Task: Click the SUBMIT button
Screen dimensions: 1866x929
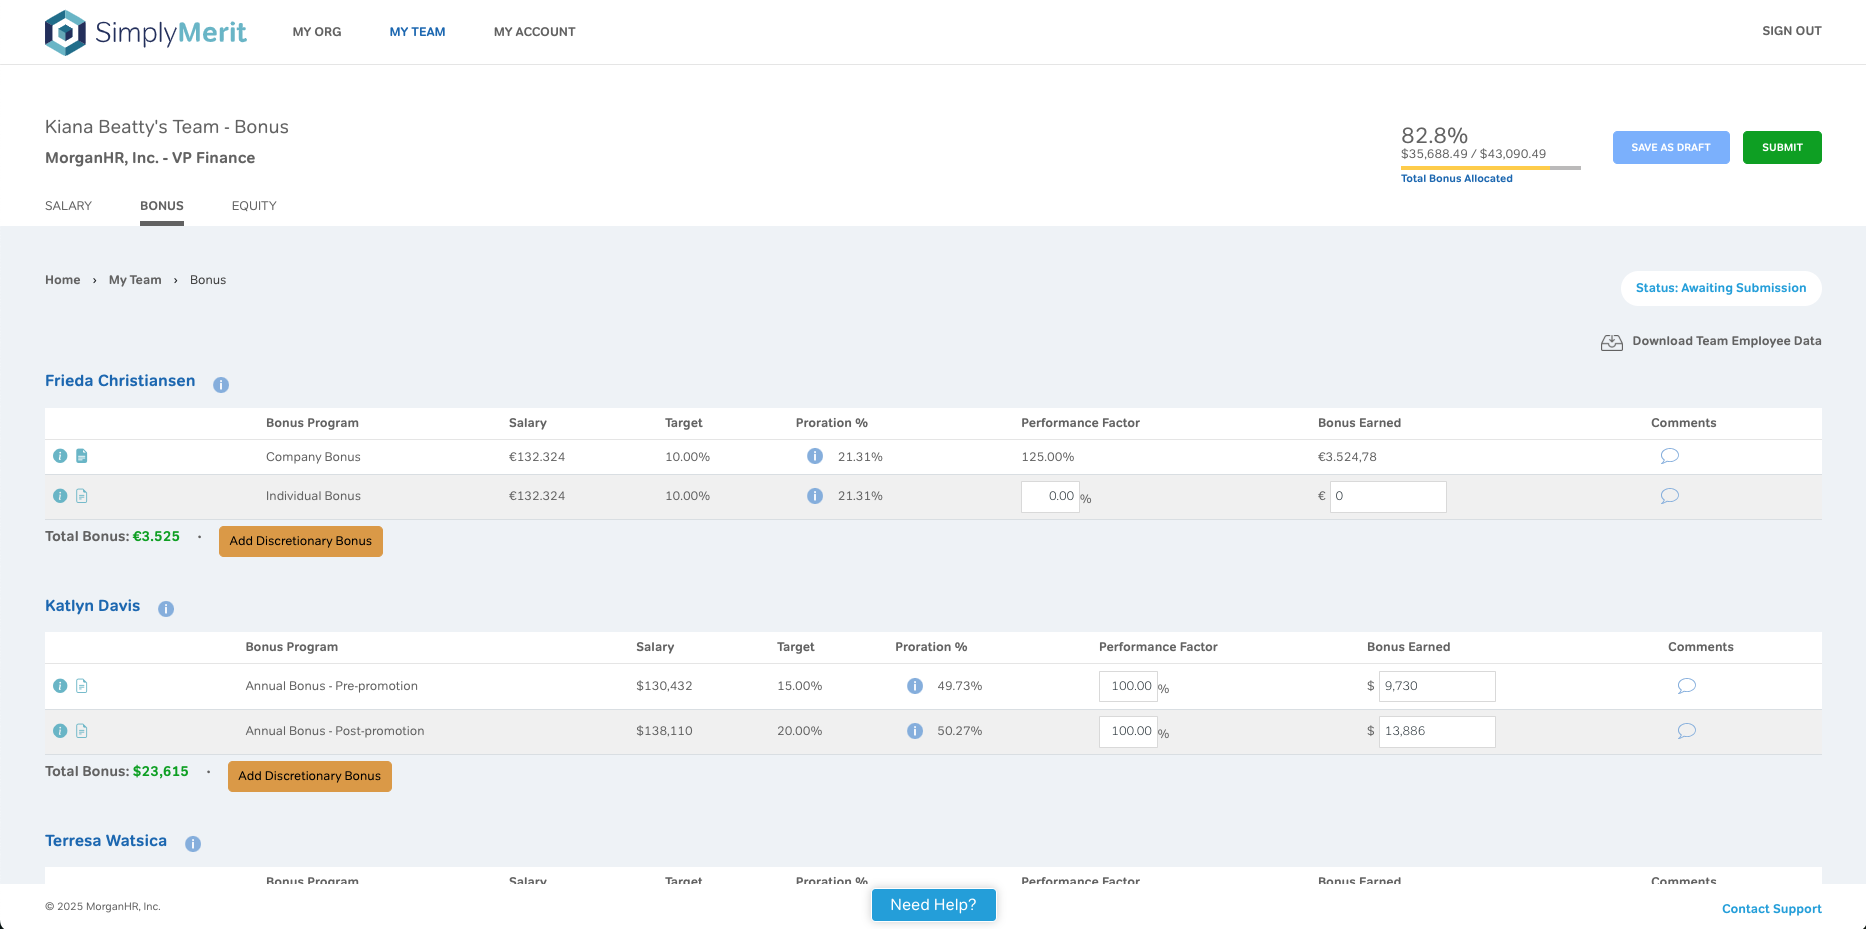Action: [1781, 147]
